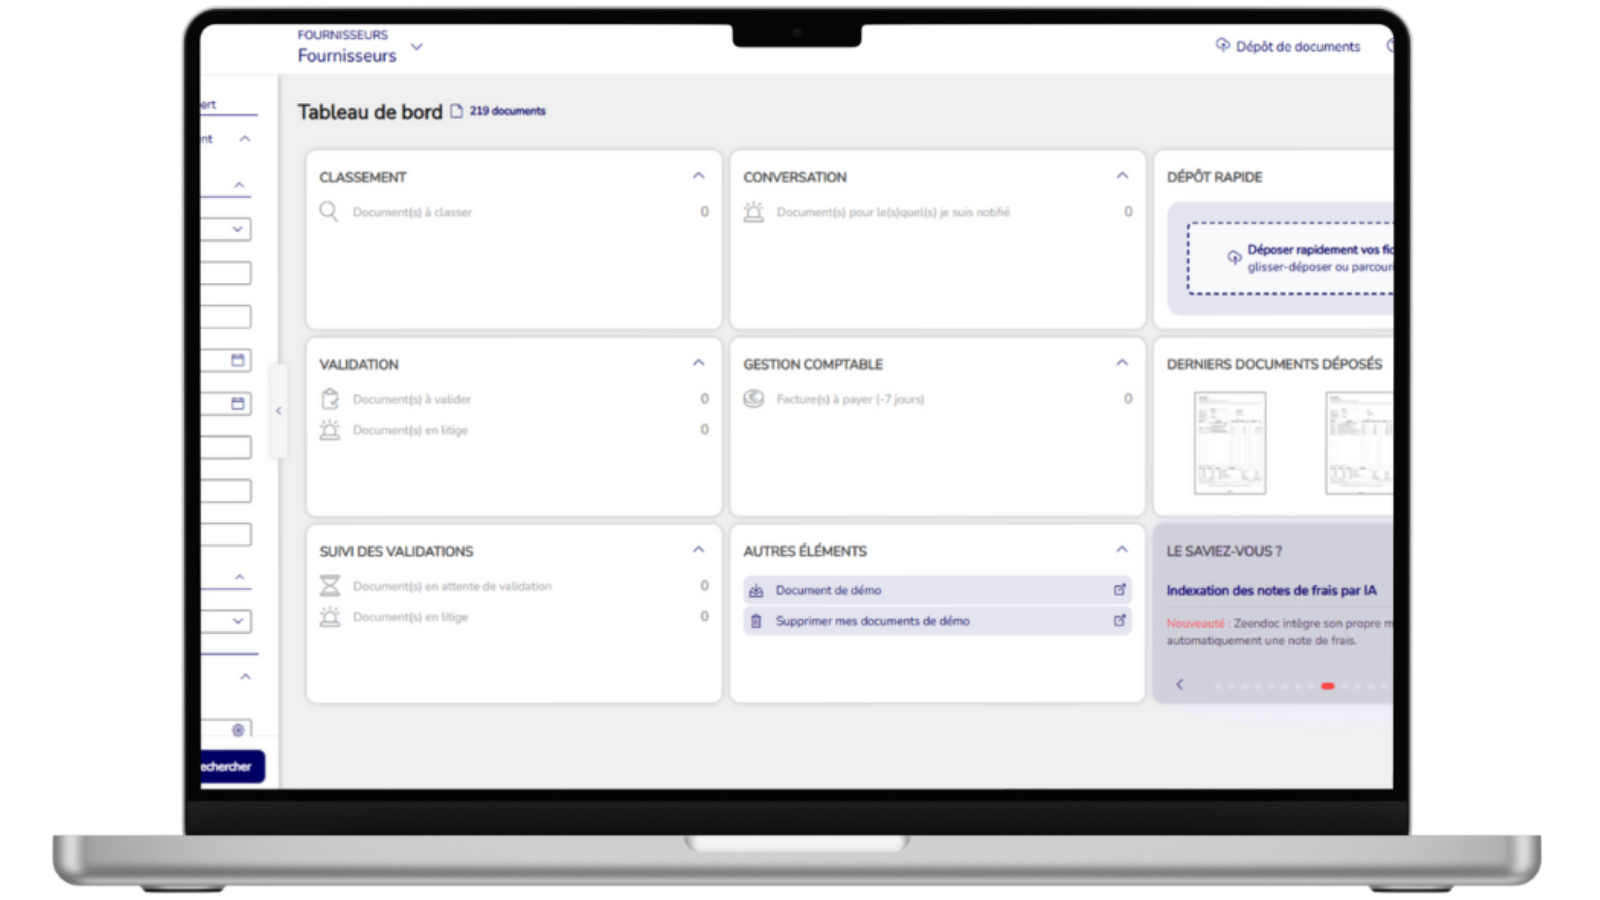Collapse the Gestion comptable card
The width and height of the screenshot is (1600, 900).
coord(1122,363)
